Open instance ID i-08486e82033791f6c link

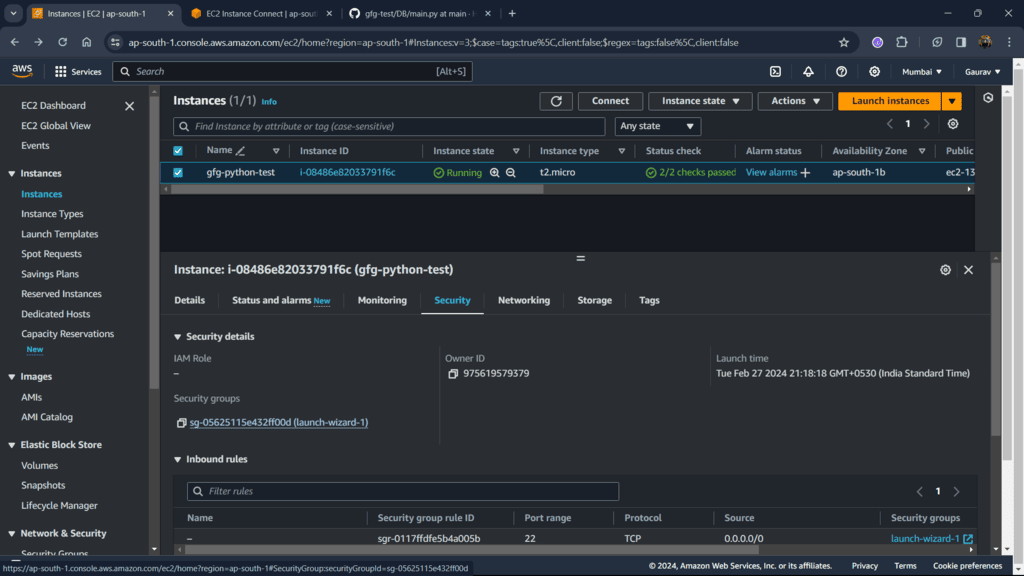[x=347, y=172]
